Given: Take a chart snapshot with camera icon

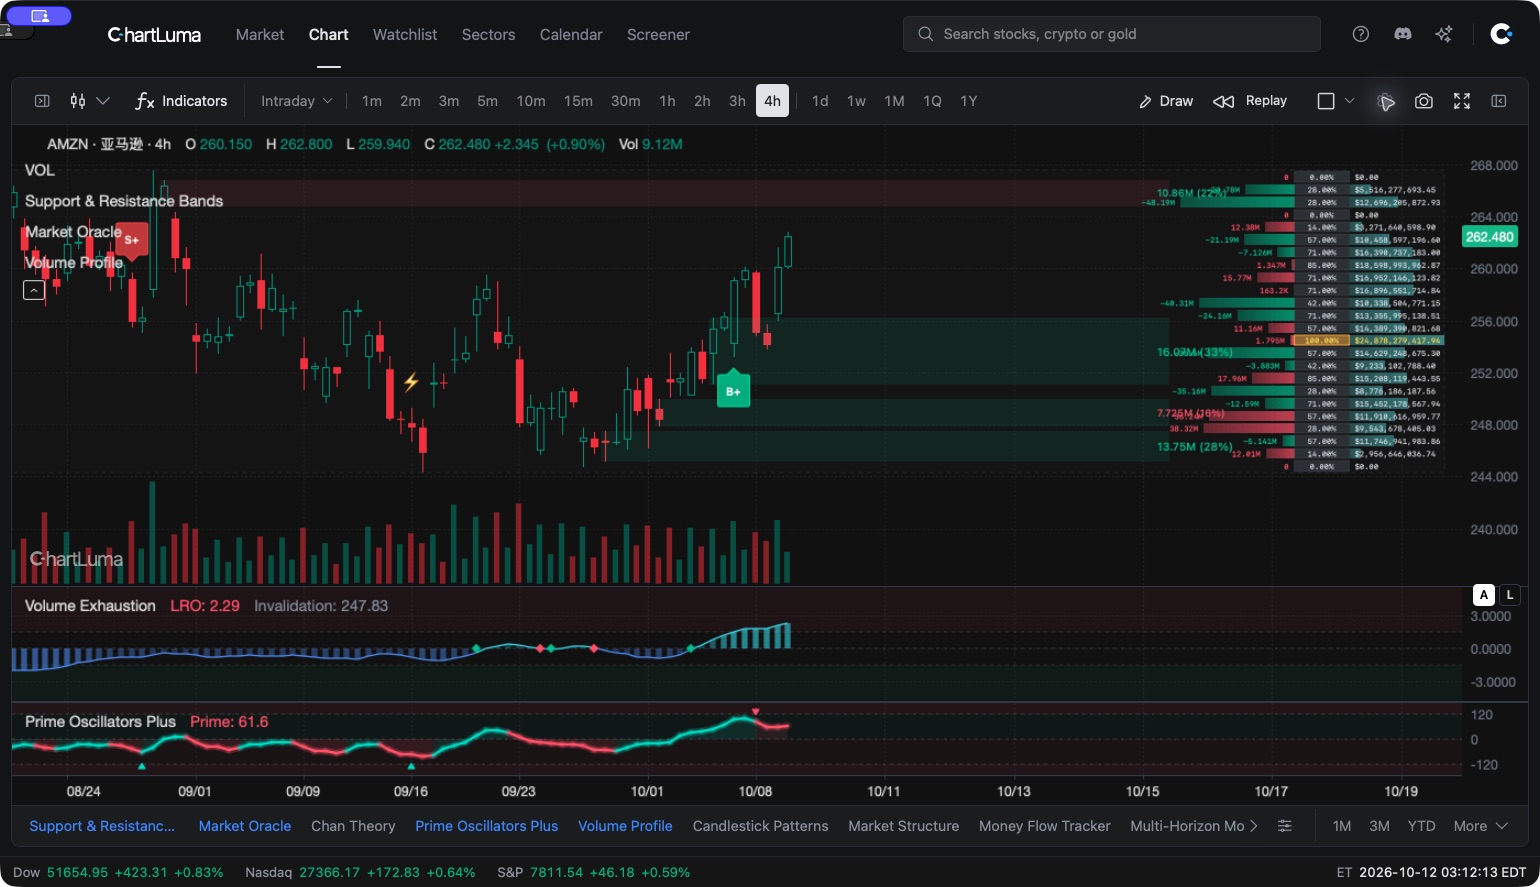Looking at the screenshot, I should point(1424,101).
